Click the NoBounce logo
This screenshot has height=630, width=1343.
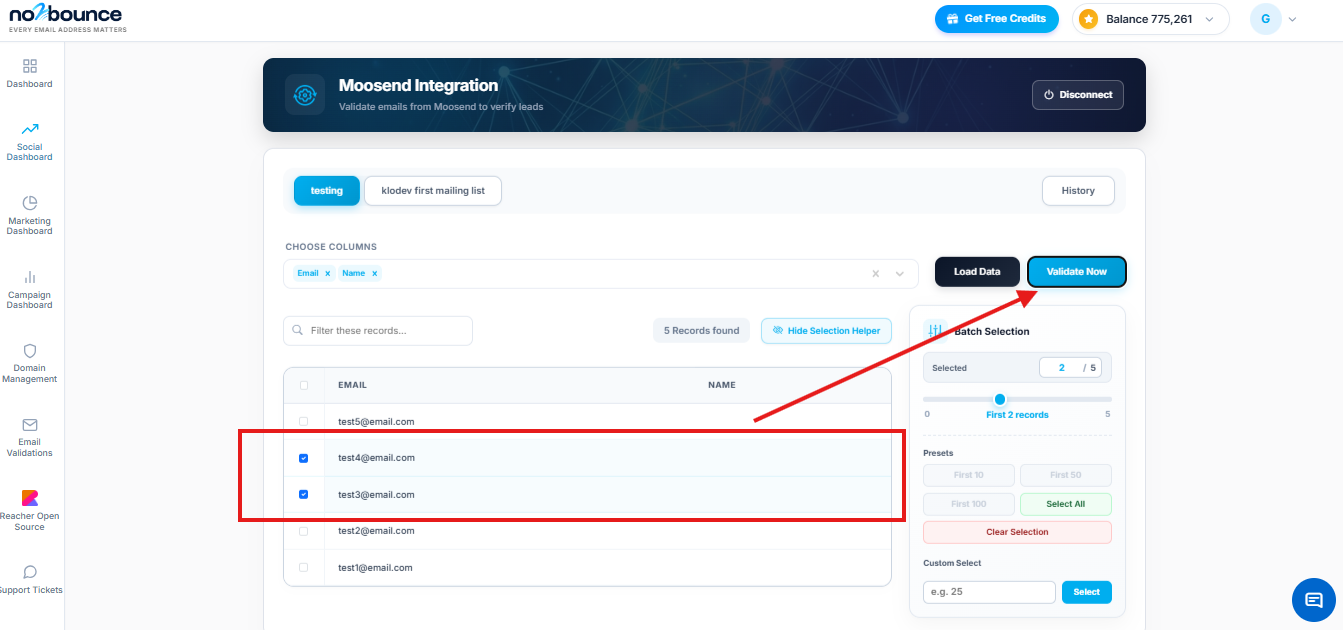(x=67, y=18)
